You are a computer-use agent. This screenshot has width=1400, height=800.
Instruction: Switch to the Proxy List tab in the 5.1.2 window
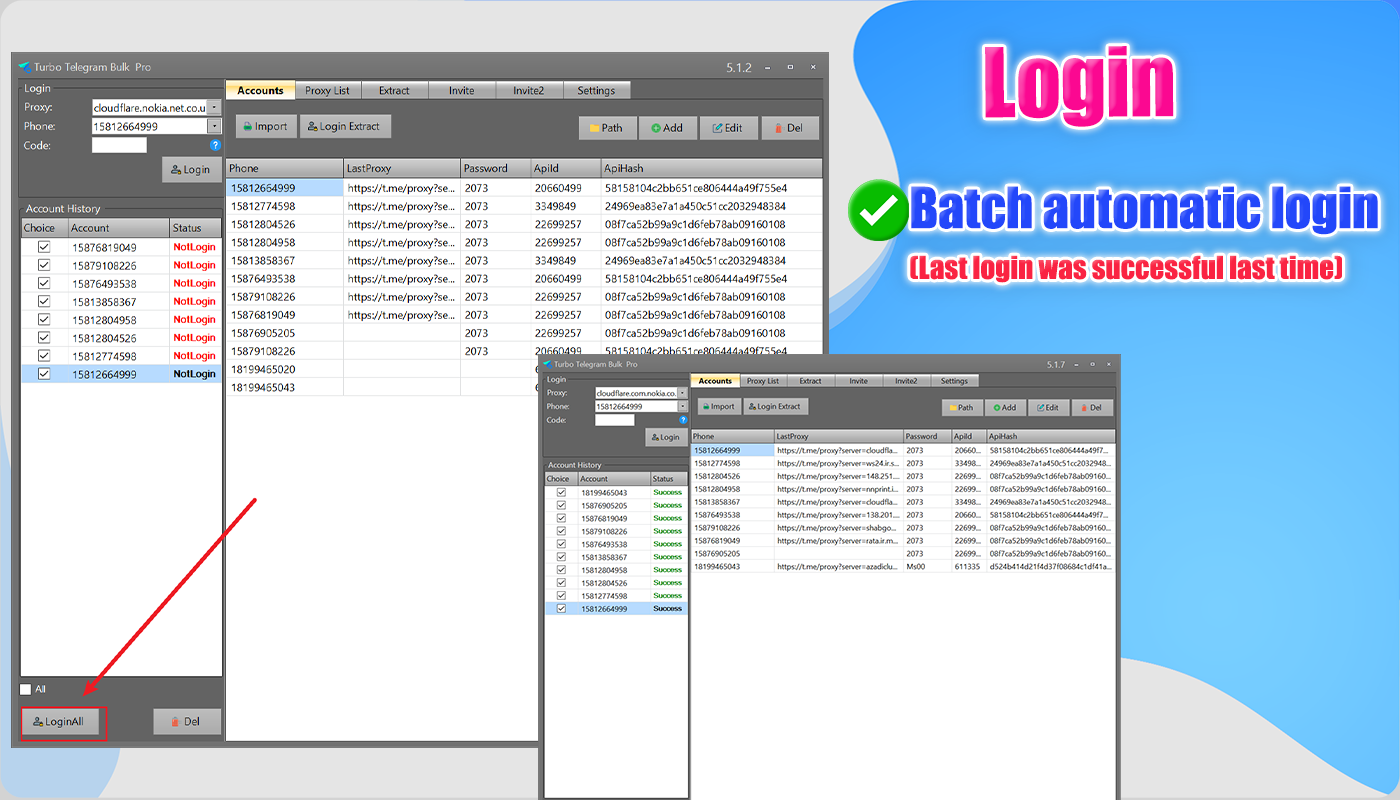(328, 91)
